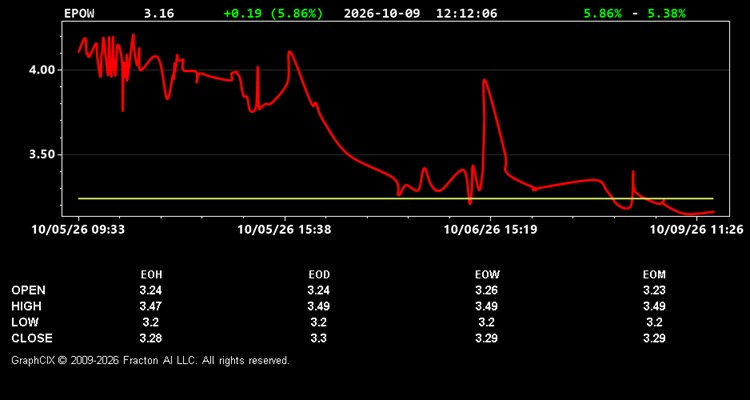
Task: Click the EOM column header
Action: 654,275
